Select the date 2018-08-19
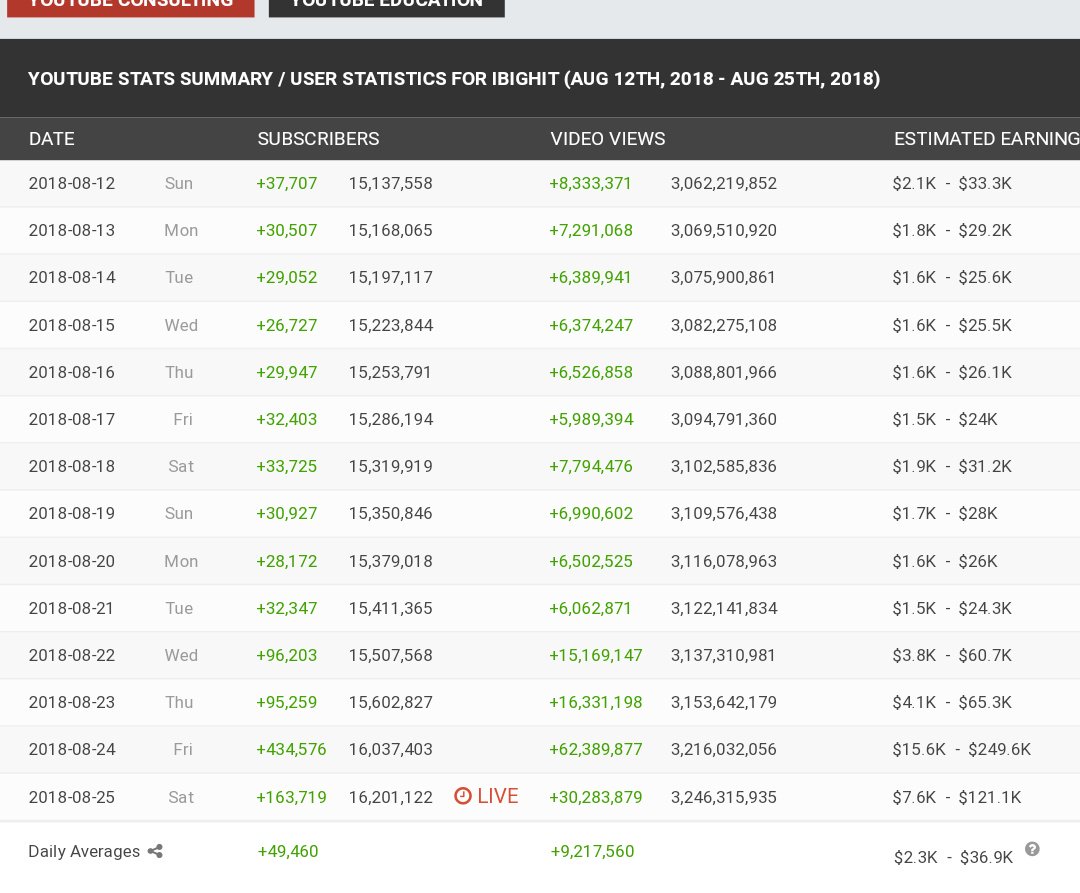This screenshot has height=893, width=1080. (72, 513)
